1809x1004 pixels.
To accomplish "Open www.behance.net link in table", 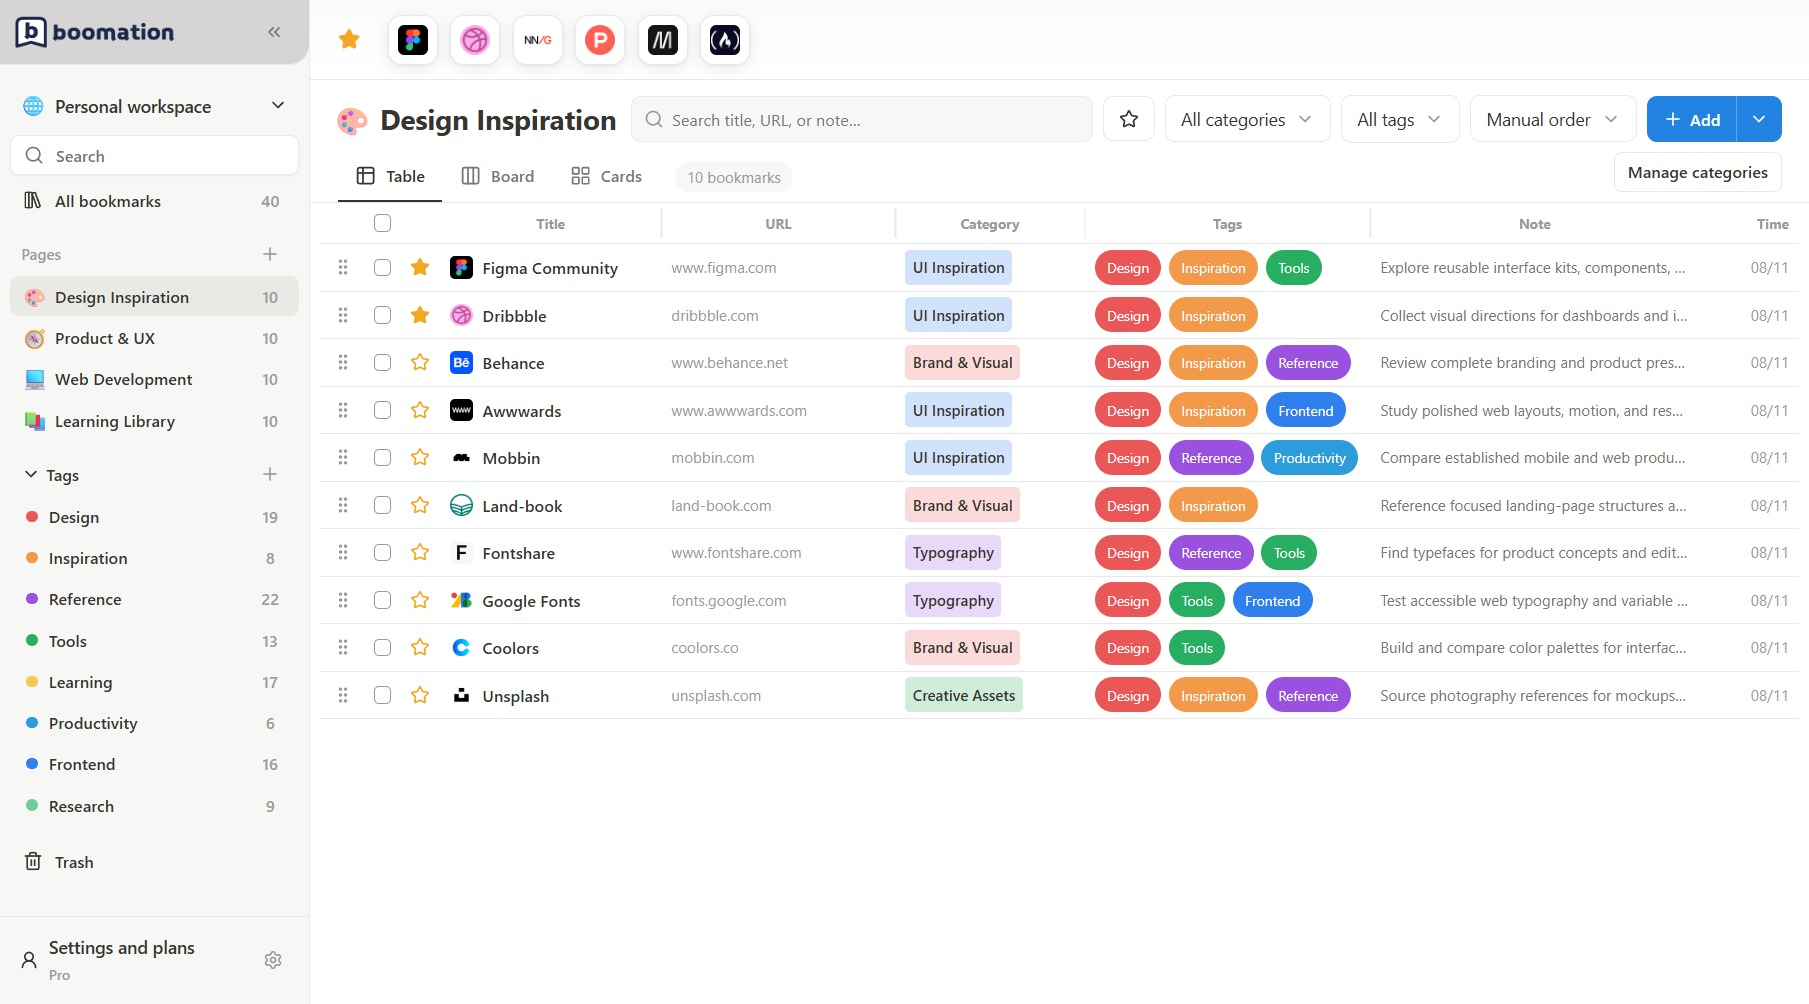I will tap(729, 363).
